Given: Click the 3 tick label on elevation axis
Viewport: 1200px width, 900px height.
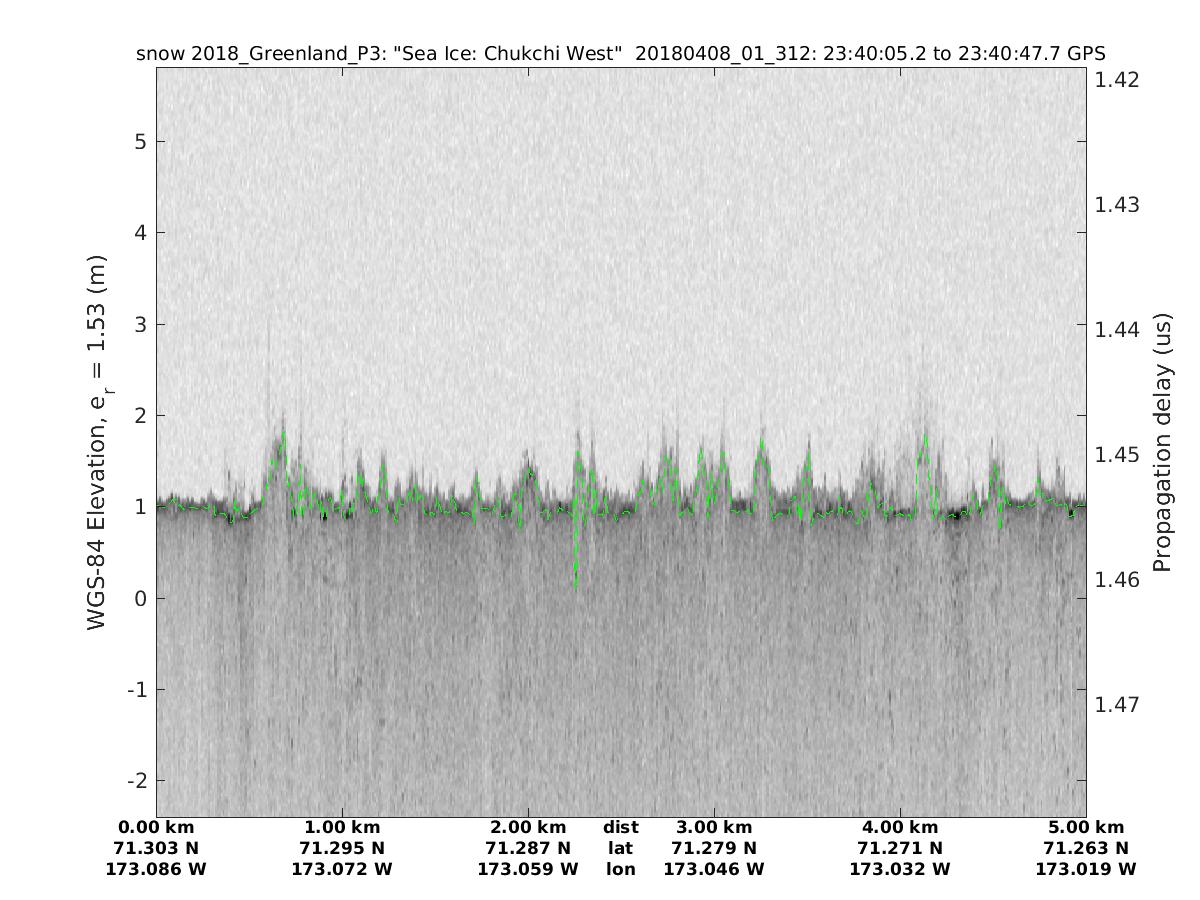Looking at the screenshot, I should [x=140, y=324].
